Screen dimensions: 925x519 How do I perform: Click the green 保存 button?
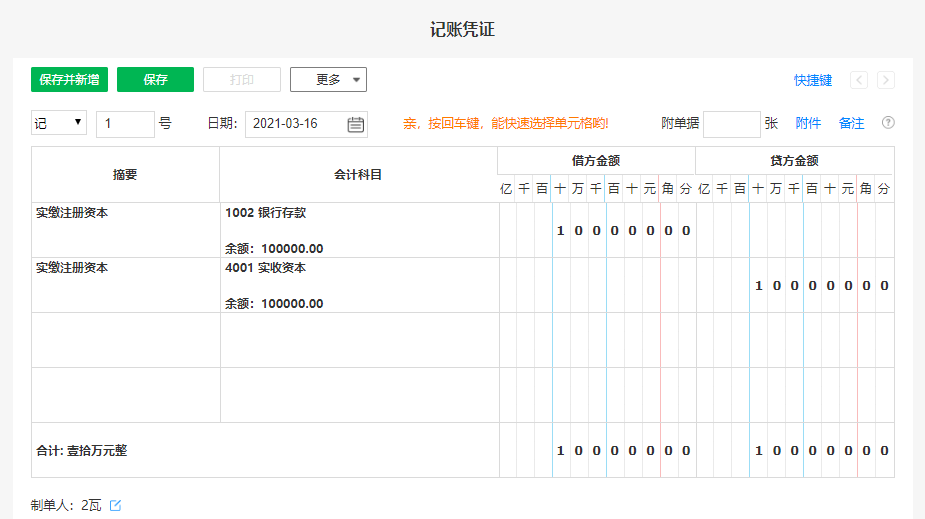coord(155,80)
